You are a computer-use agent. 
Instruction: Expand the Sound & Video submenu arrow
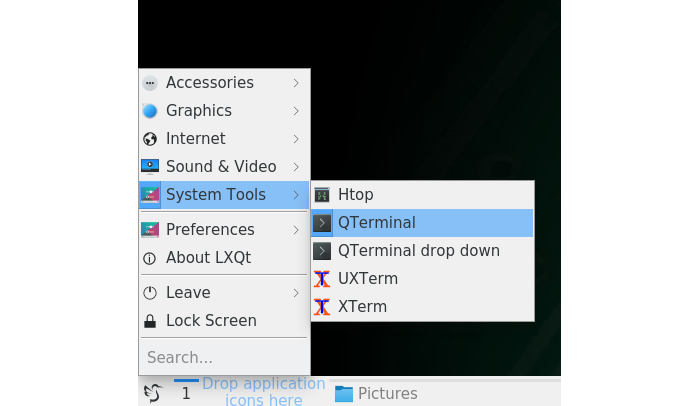point(296,167)
